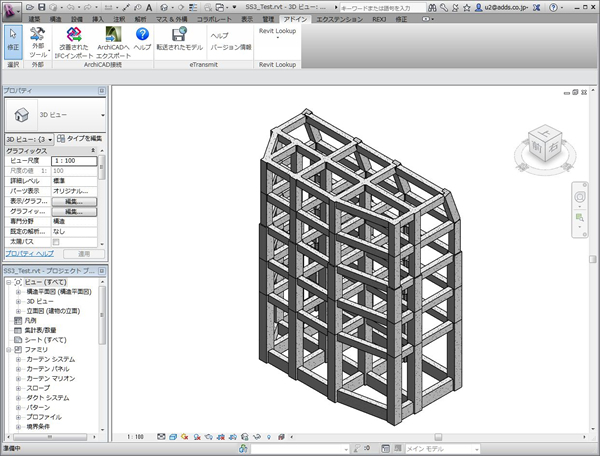
Task: Switch to the 挿入 ribbon tab
Action: pyautogui.click(x=98, y=19)
